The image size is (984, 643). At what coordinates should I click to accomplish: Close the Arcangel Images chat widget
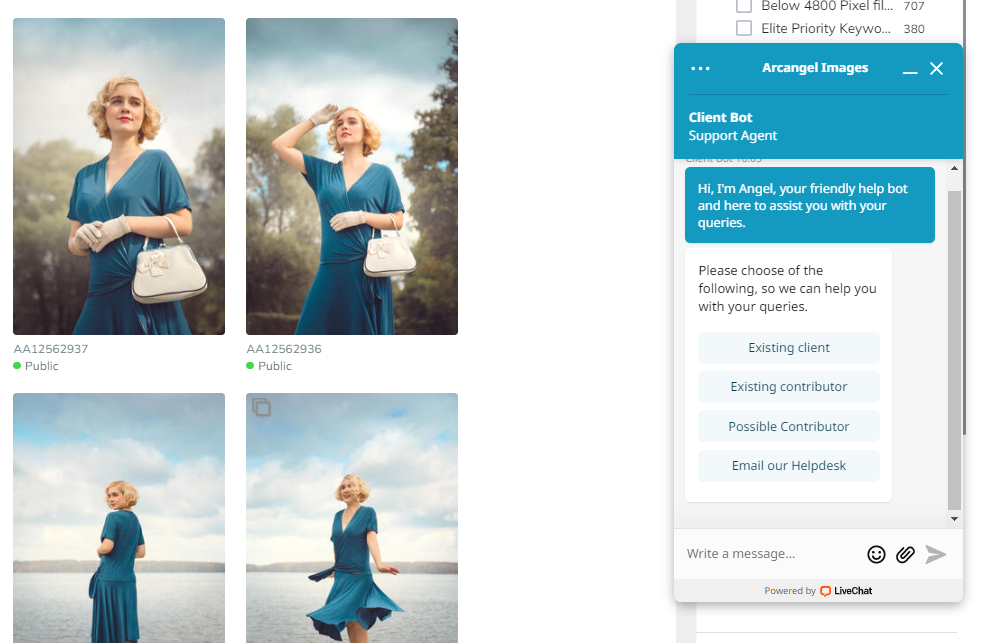click(x=936, y=68)
